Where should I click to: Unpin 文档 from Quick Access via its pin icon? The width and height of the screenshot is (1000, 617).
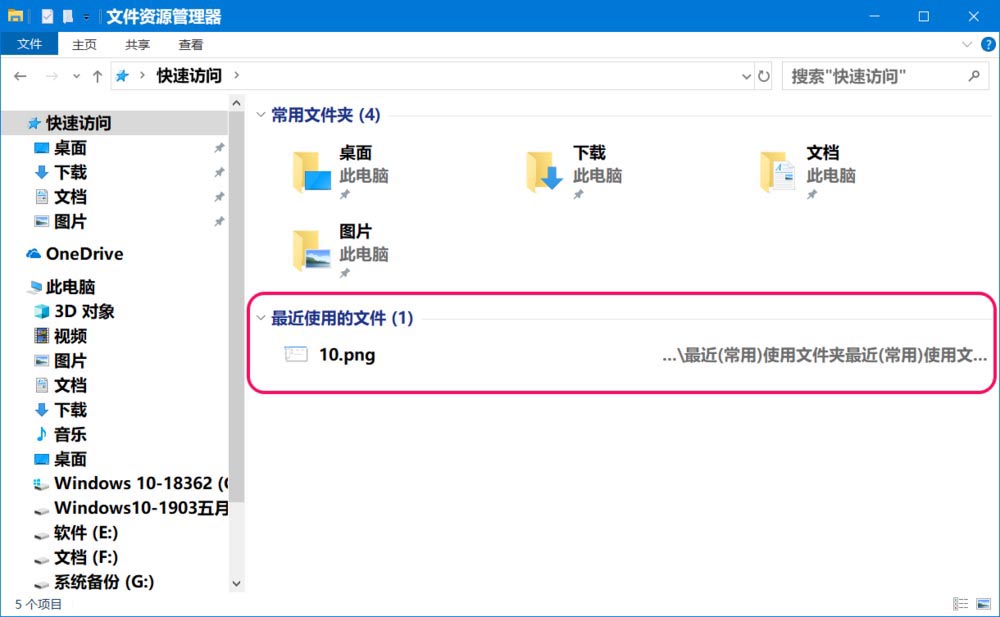coord(219,197)
